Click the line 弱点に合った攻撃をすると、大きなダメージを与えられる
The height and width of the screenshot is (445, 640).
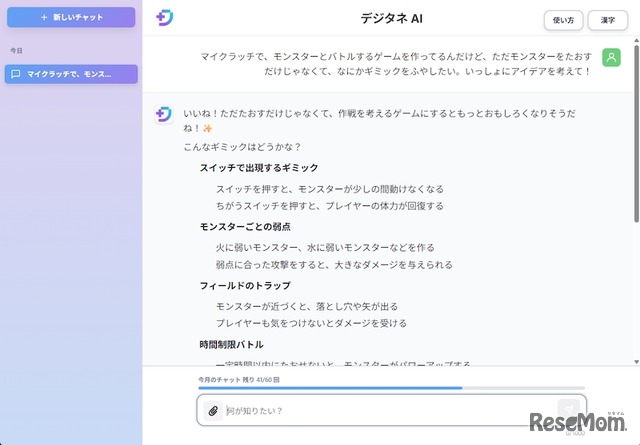334,265
